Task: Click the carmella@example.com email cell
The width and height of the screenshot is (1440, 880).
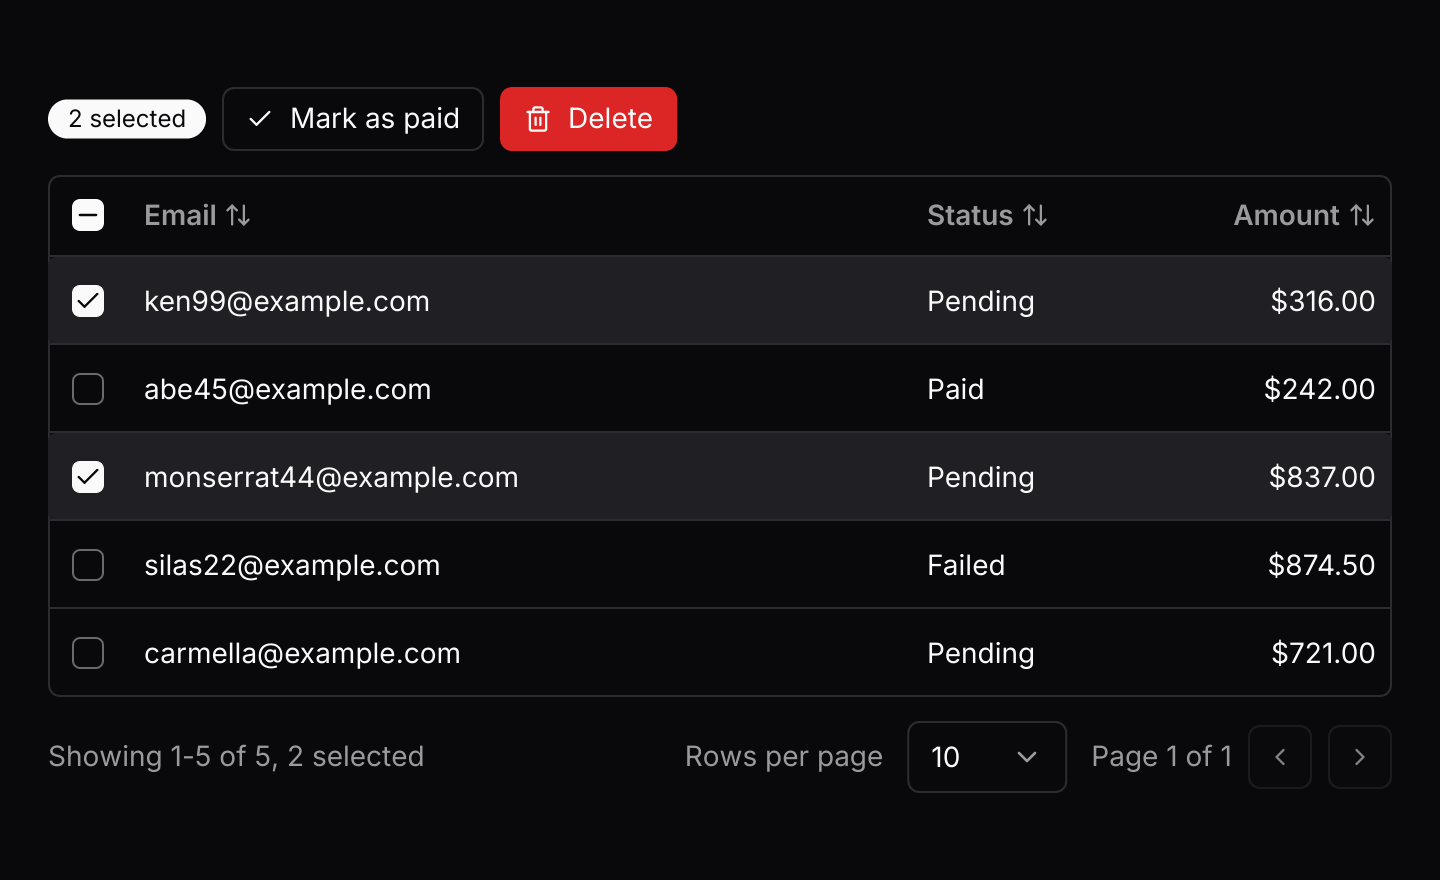Action: point(302,653)
